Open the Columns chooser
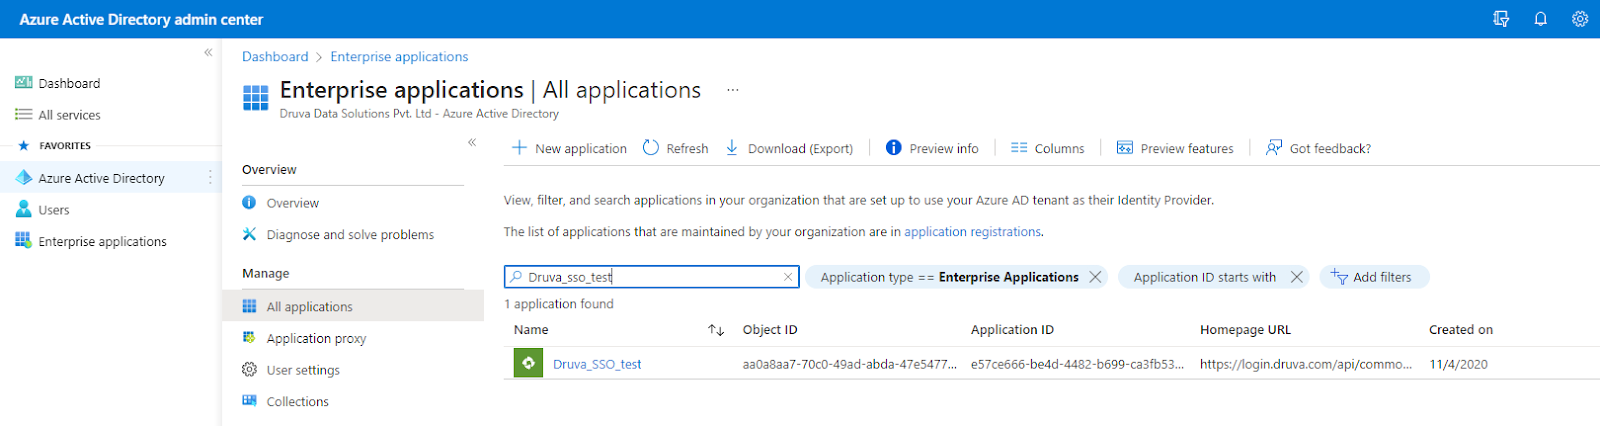1600x426 pixels. 1047,148
